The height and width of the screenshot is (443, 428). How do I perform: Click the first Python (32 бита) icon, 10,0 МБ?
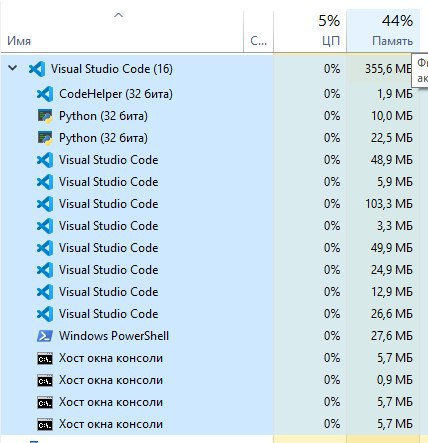[x=45, y=116]
